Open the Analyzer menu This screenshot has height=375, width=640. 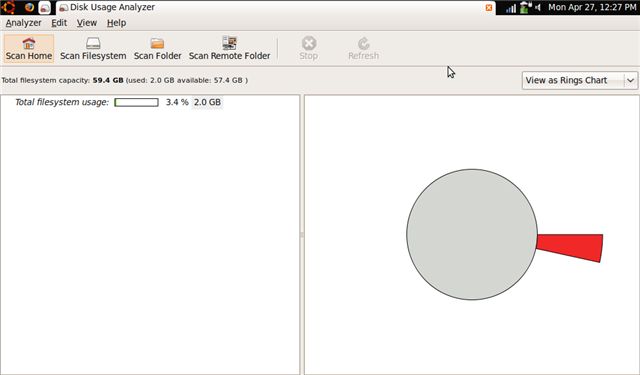click(23, 23)
